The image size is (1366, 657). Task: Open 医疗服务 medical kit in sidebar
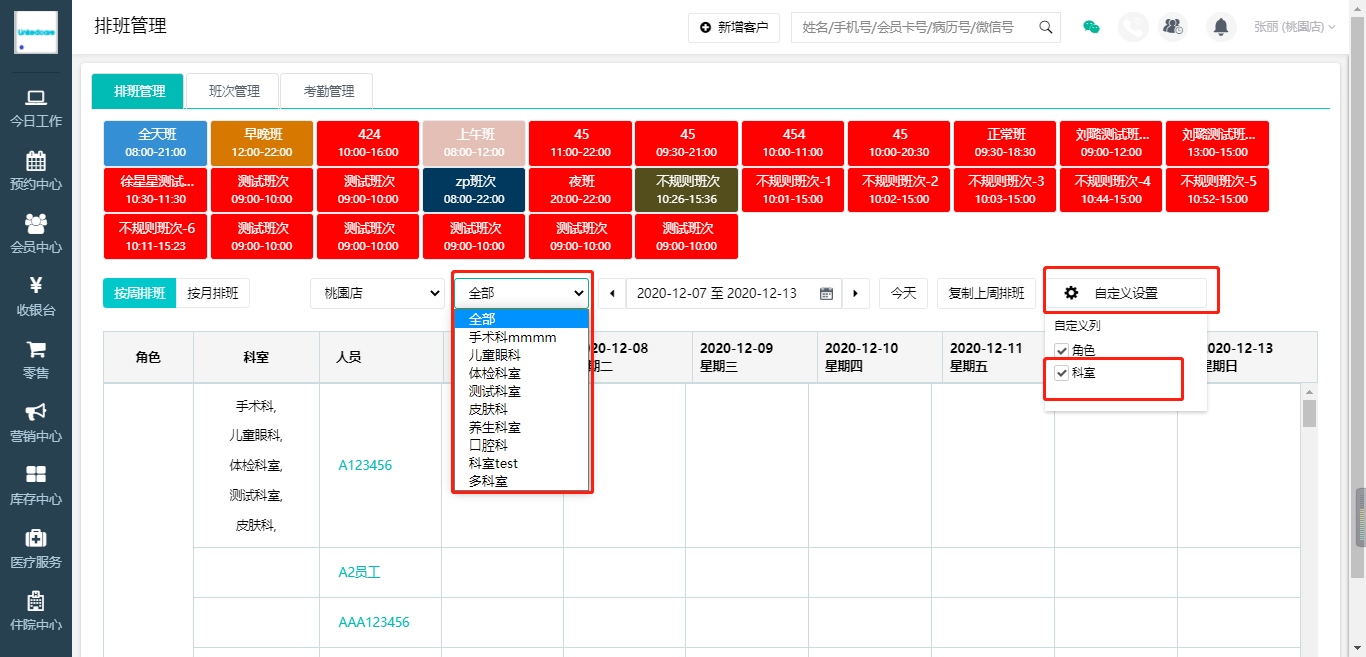click(36, 538)
